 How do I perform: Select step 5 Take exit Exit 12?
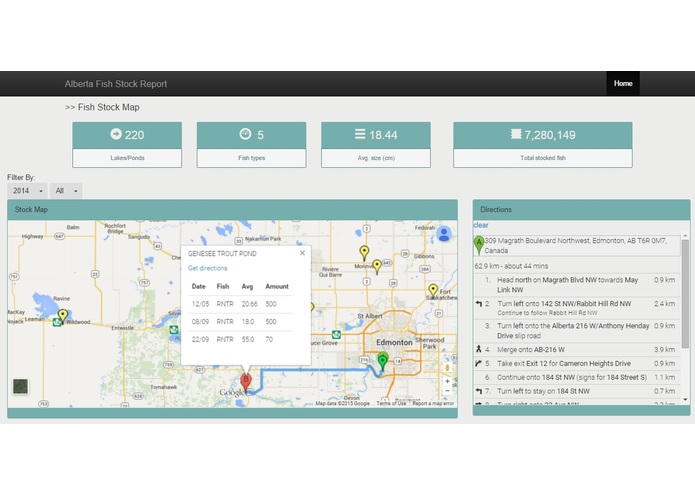click(x=576, y=363)
